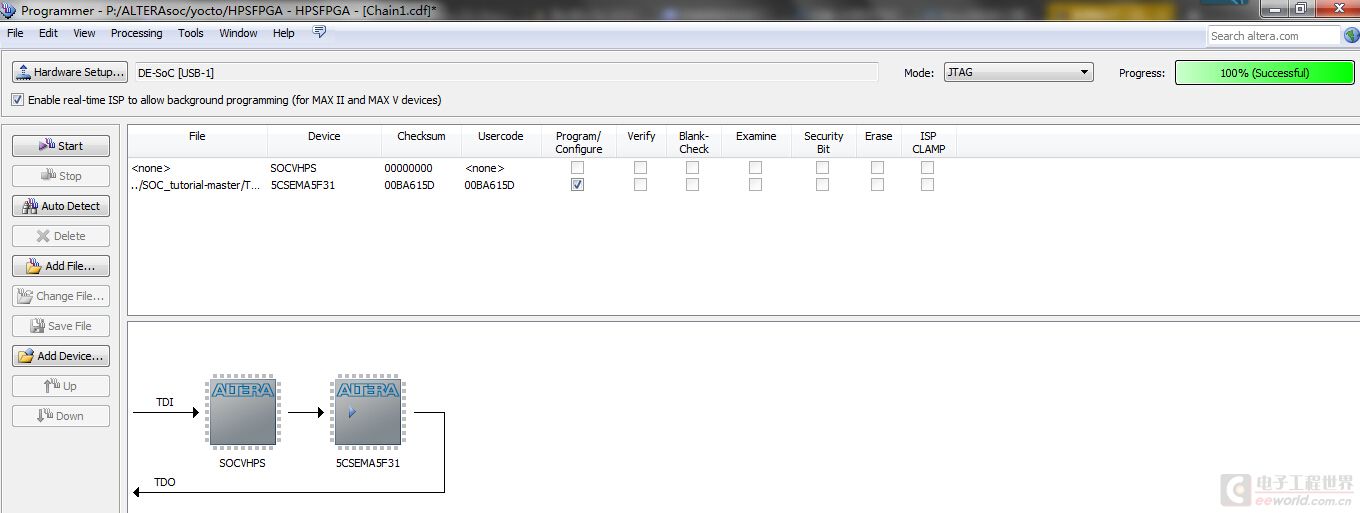Viewport: 1360px width, 513px height.
Task: Click the DE-SoC [USB-1] hardware field
Action: 506,73
